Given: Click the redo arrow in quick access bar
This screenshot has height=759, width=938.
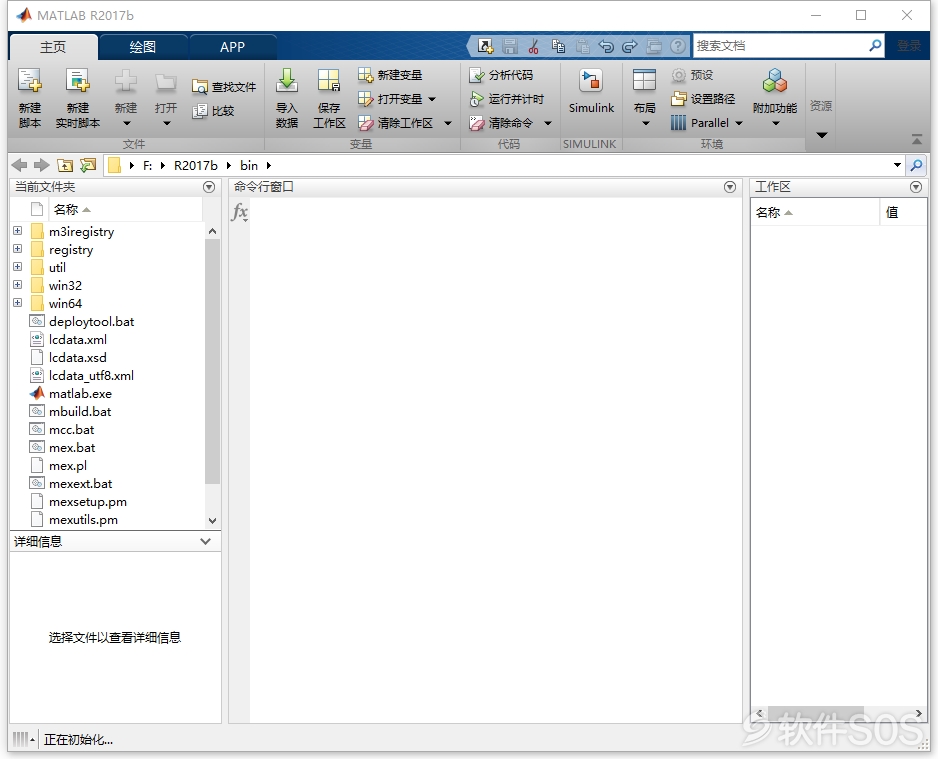Looking at the screenshot, I should tap(630, 46).
